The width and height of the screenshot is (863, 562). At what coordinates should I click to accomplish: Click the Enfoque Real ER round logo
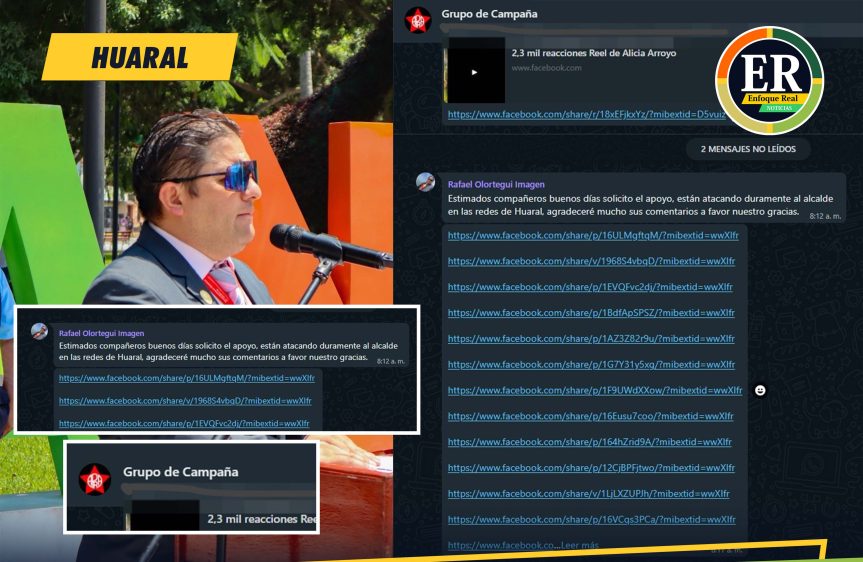pos(769,80)
